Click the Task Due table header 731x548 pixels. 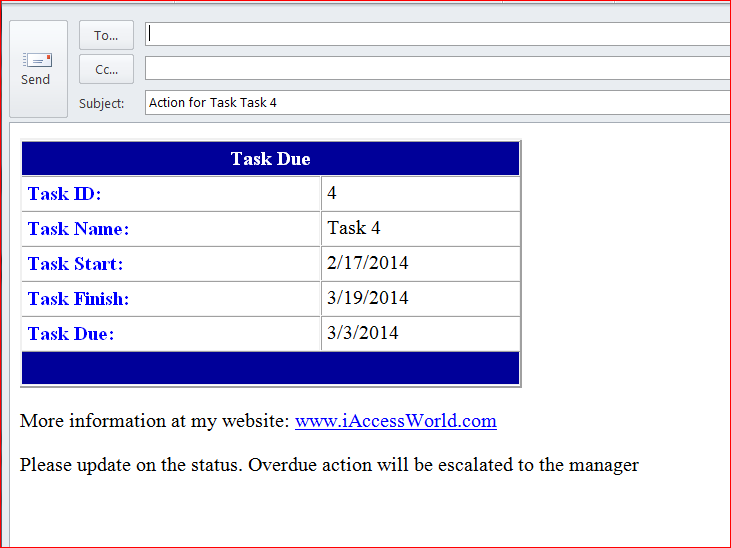pos(270,159)
